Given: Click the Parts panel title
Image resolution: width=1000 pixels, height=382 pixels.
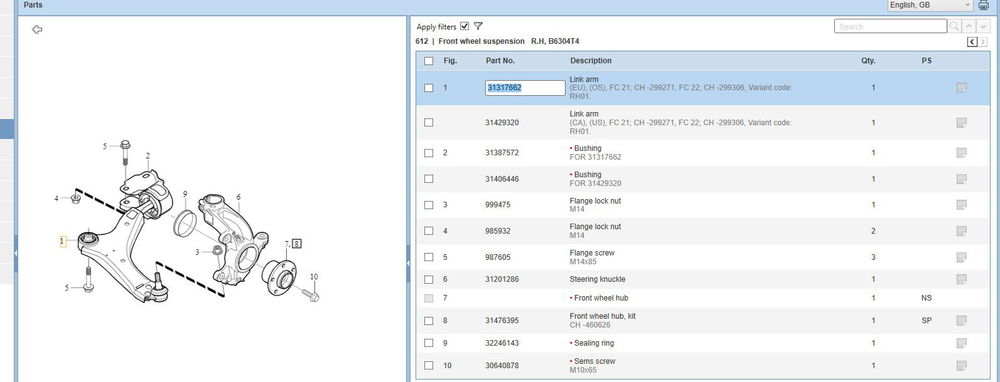Looking at the screenshot, I should point(33,4).
